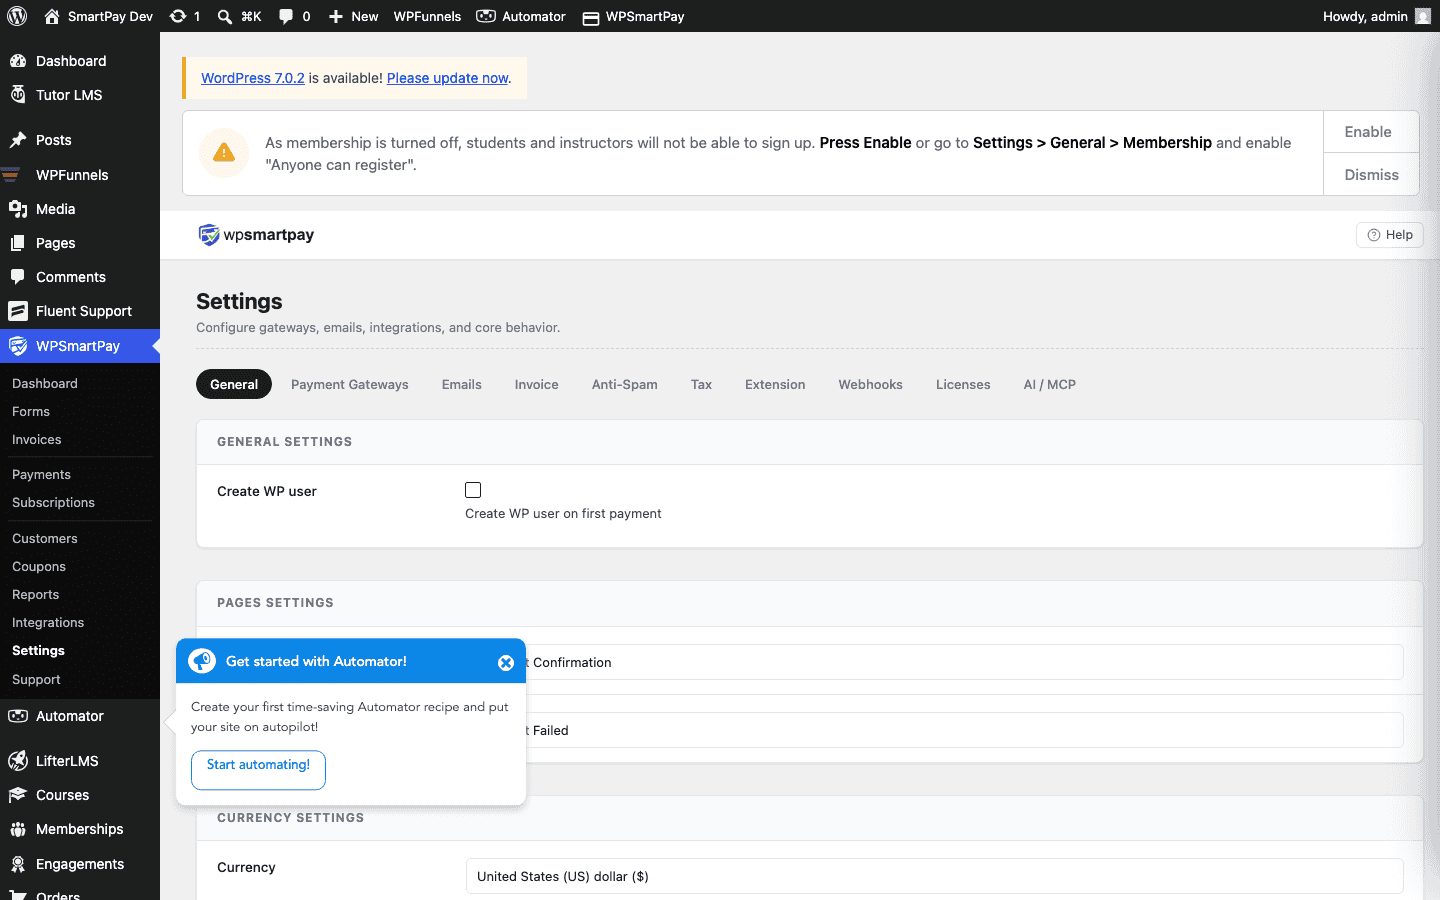Open the Memberships group icon in sidebar
The width and height of the screenshot is (1440, 900).
pyautogui.click(x=18, y=829)
